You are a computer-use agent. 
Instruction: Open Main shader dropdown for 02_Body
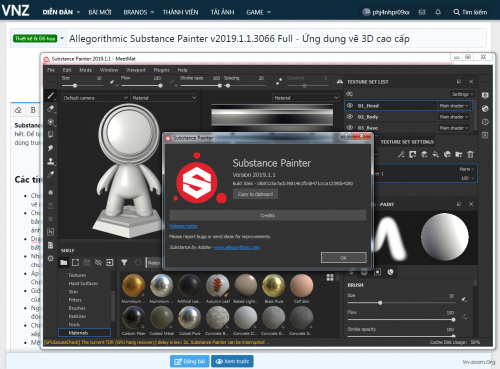(454, 117)
